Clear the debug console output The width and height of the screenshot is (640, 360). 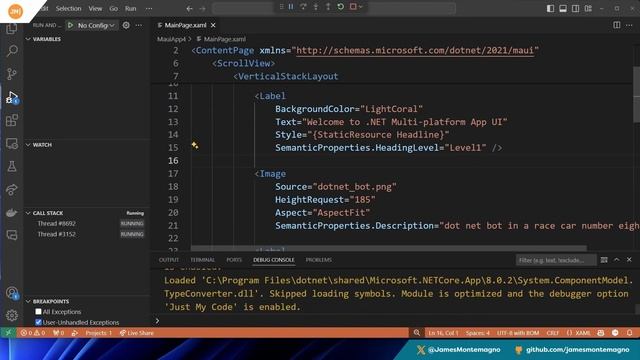click(x=604, y=260)
